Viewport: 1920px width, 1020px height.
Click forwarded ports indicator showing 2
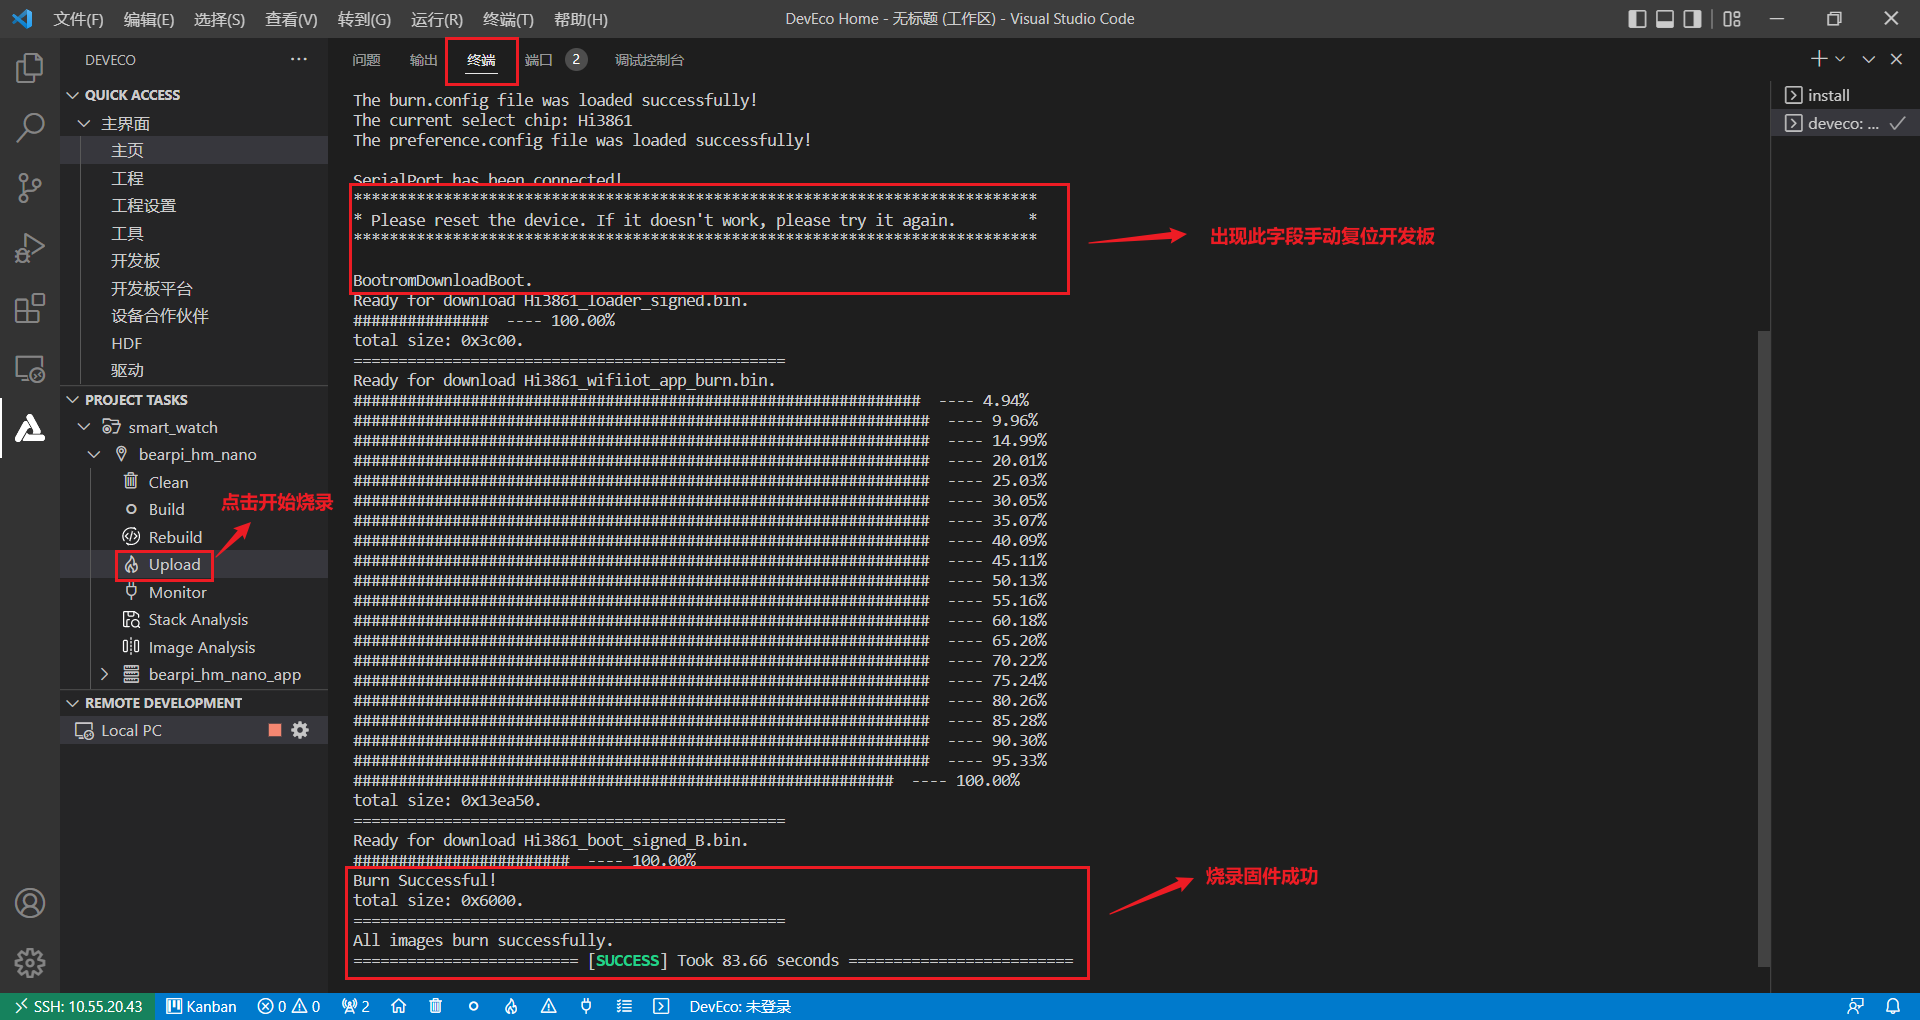tap(355, 1006)
